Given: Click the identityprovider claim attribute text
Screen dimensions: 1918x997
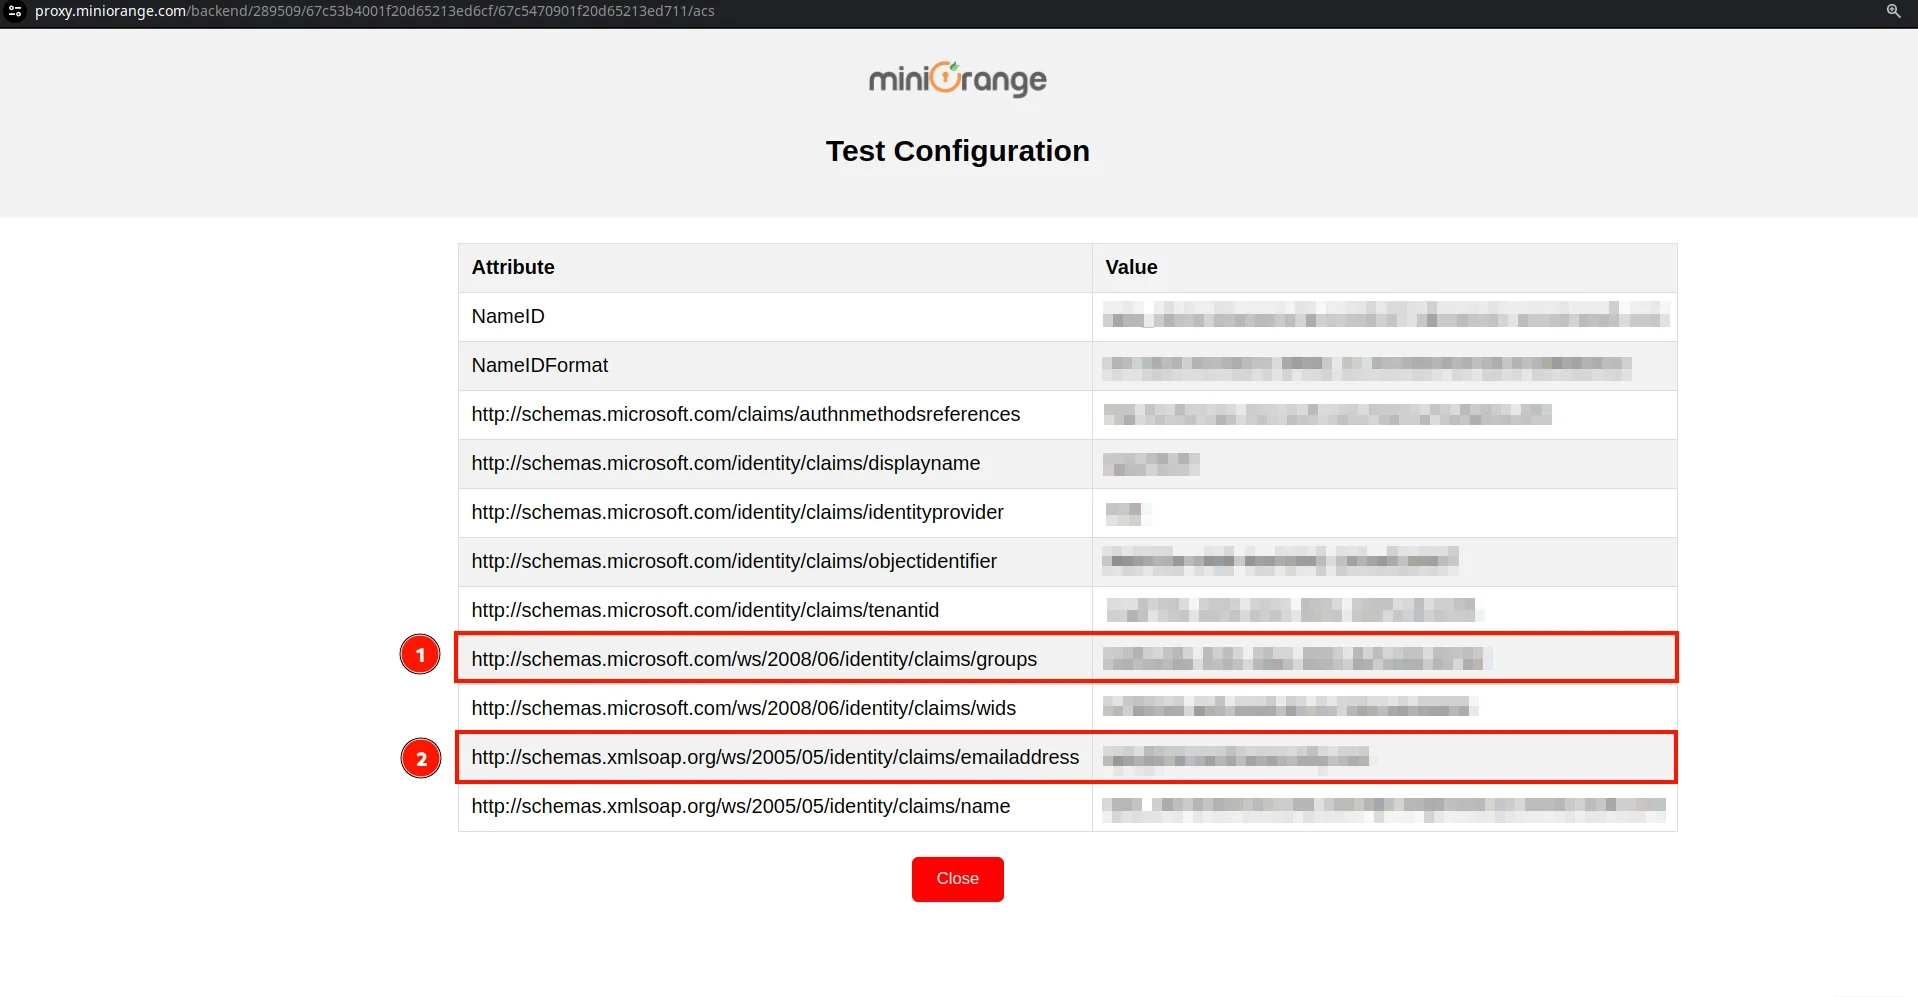Looking at the screenshot, I should [736, 512].
